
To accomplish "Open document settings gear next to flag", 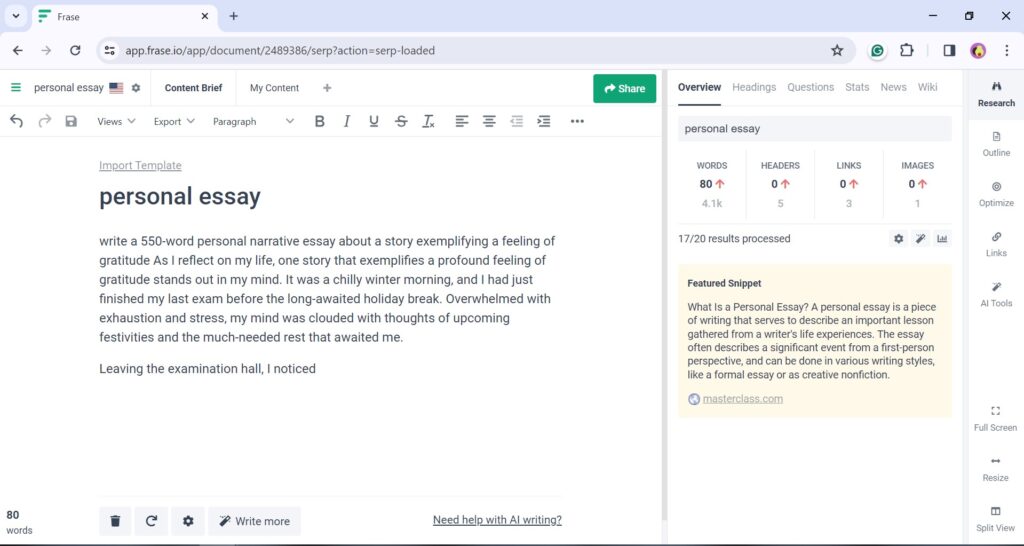I will [x=136, y=88].
